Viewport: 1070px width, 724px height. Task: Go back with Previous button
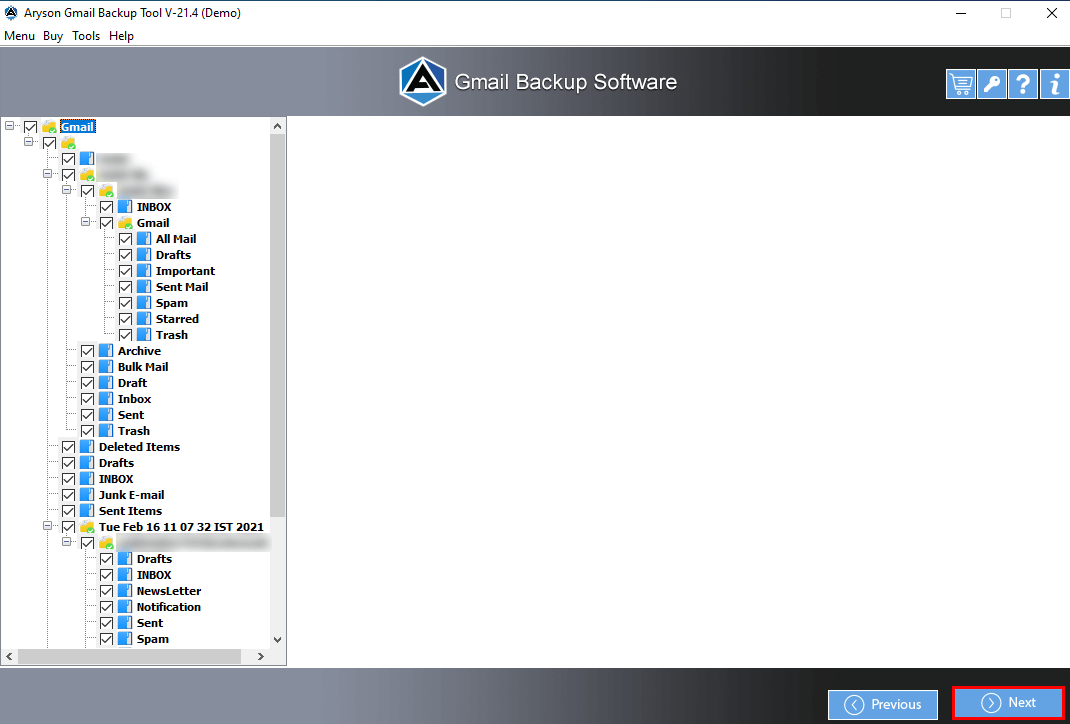click(x=883, y=704)
